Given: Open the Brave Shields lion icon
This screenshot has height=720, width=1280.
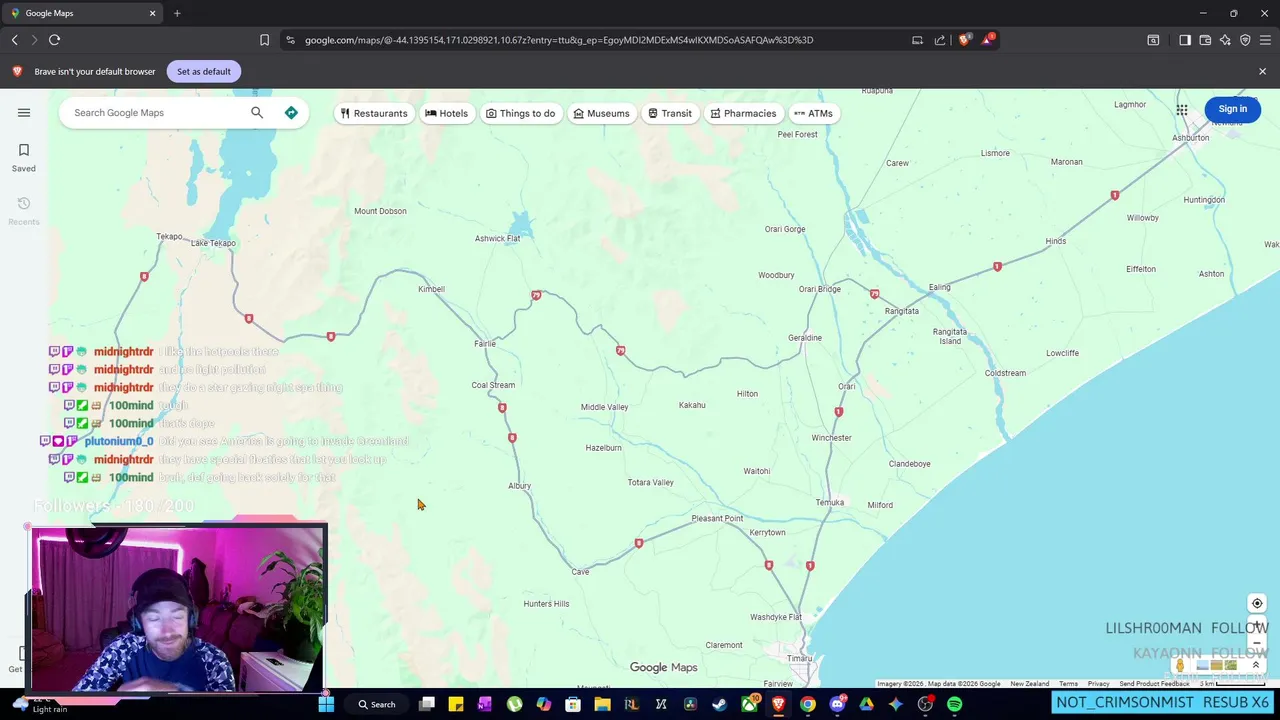Looking at the screenshot, I should [x=964, y=40].
